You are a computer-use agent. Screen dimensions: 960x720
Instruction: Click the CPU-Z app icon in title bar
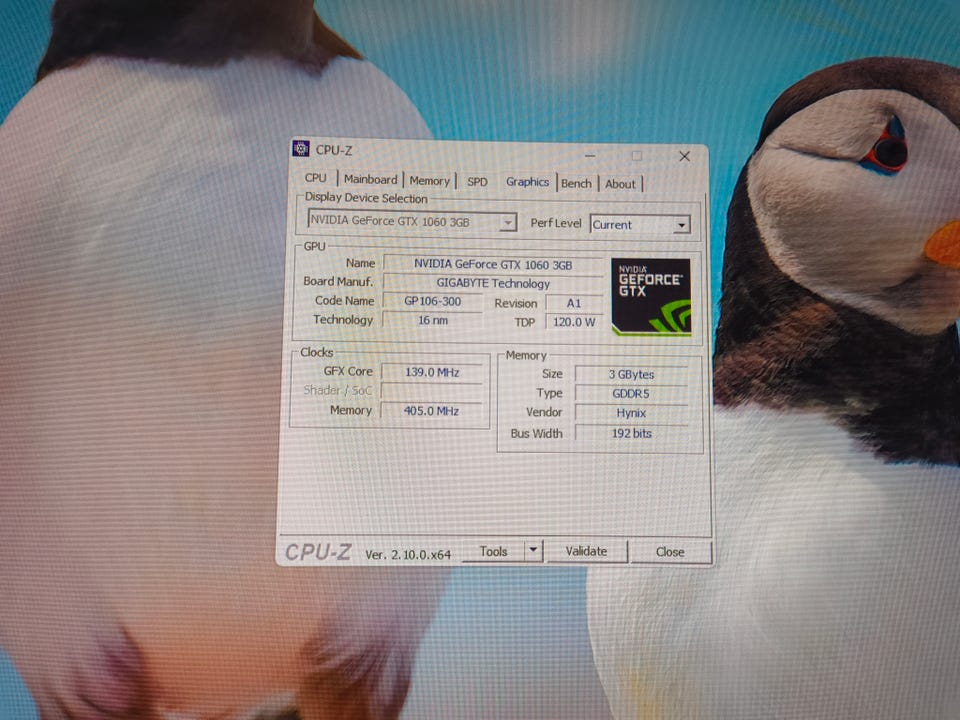pyautogui.click(x=301, y=149)
